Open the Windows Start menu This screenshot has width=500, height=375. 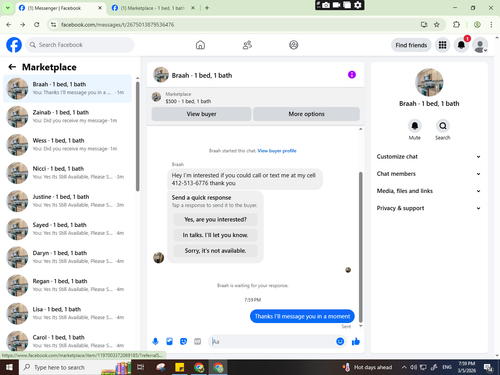pyautogui.click(x=9, y=367)
